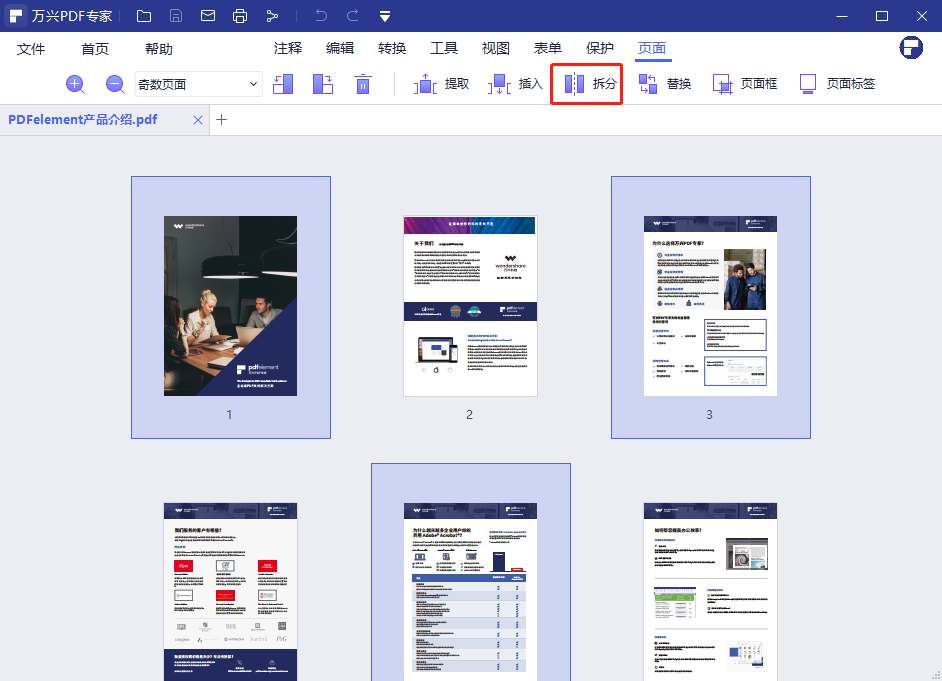
Task: Click the zoom in magnifier icon
Action: click(x=75, y=85)
